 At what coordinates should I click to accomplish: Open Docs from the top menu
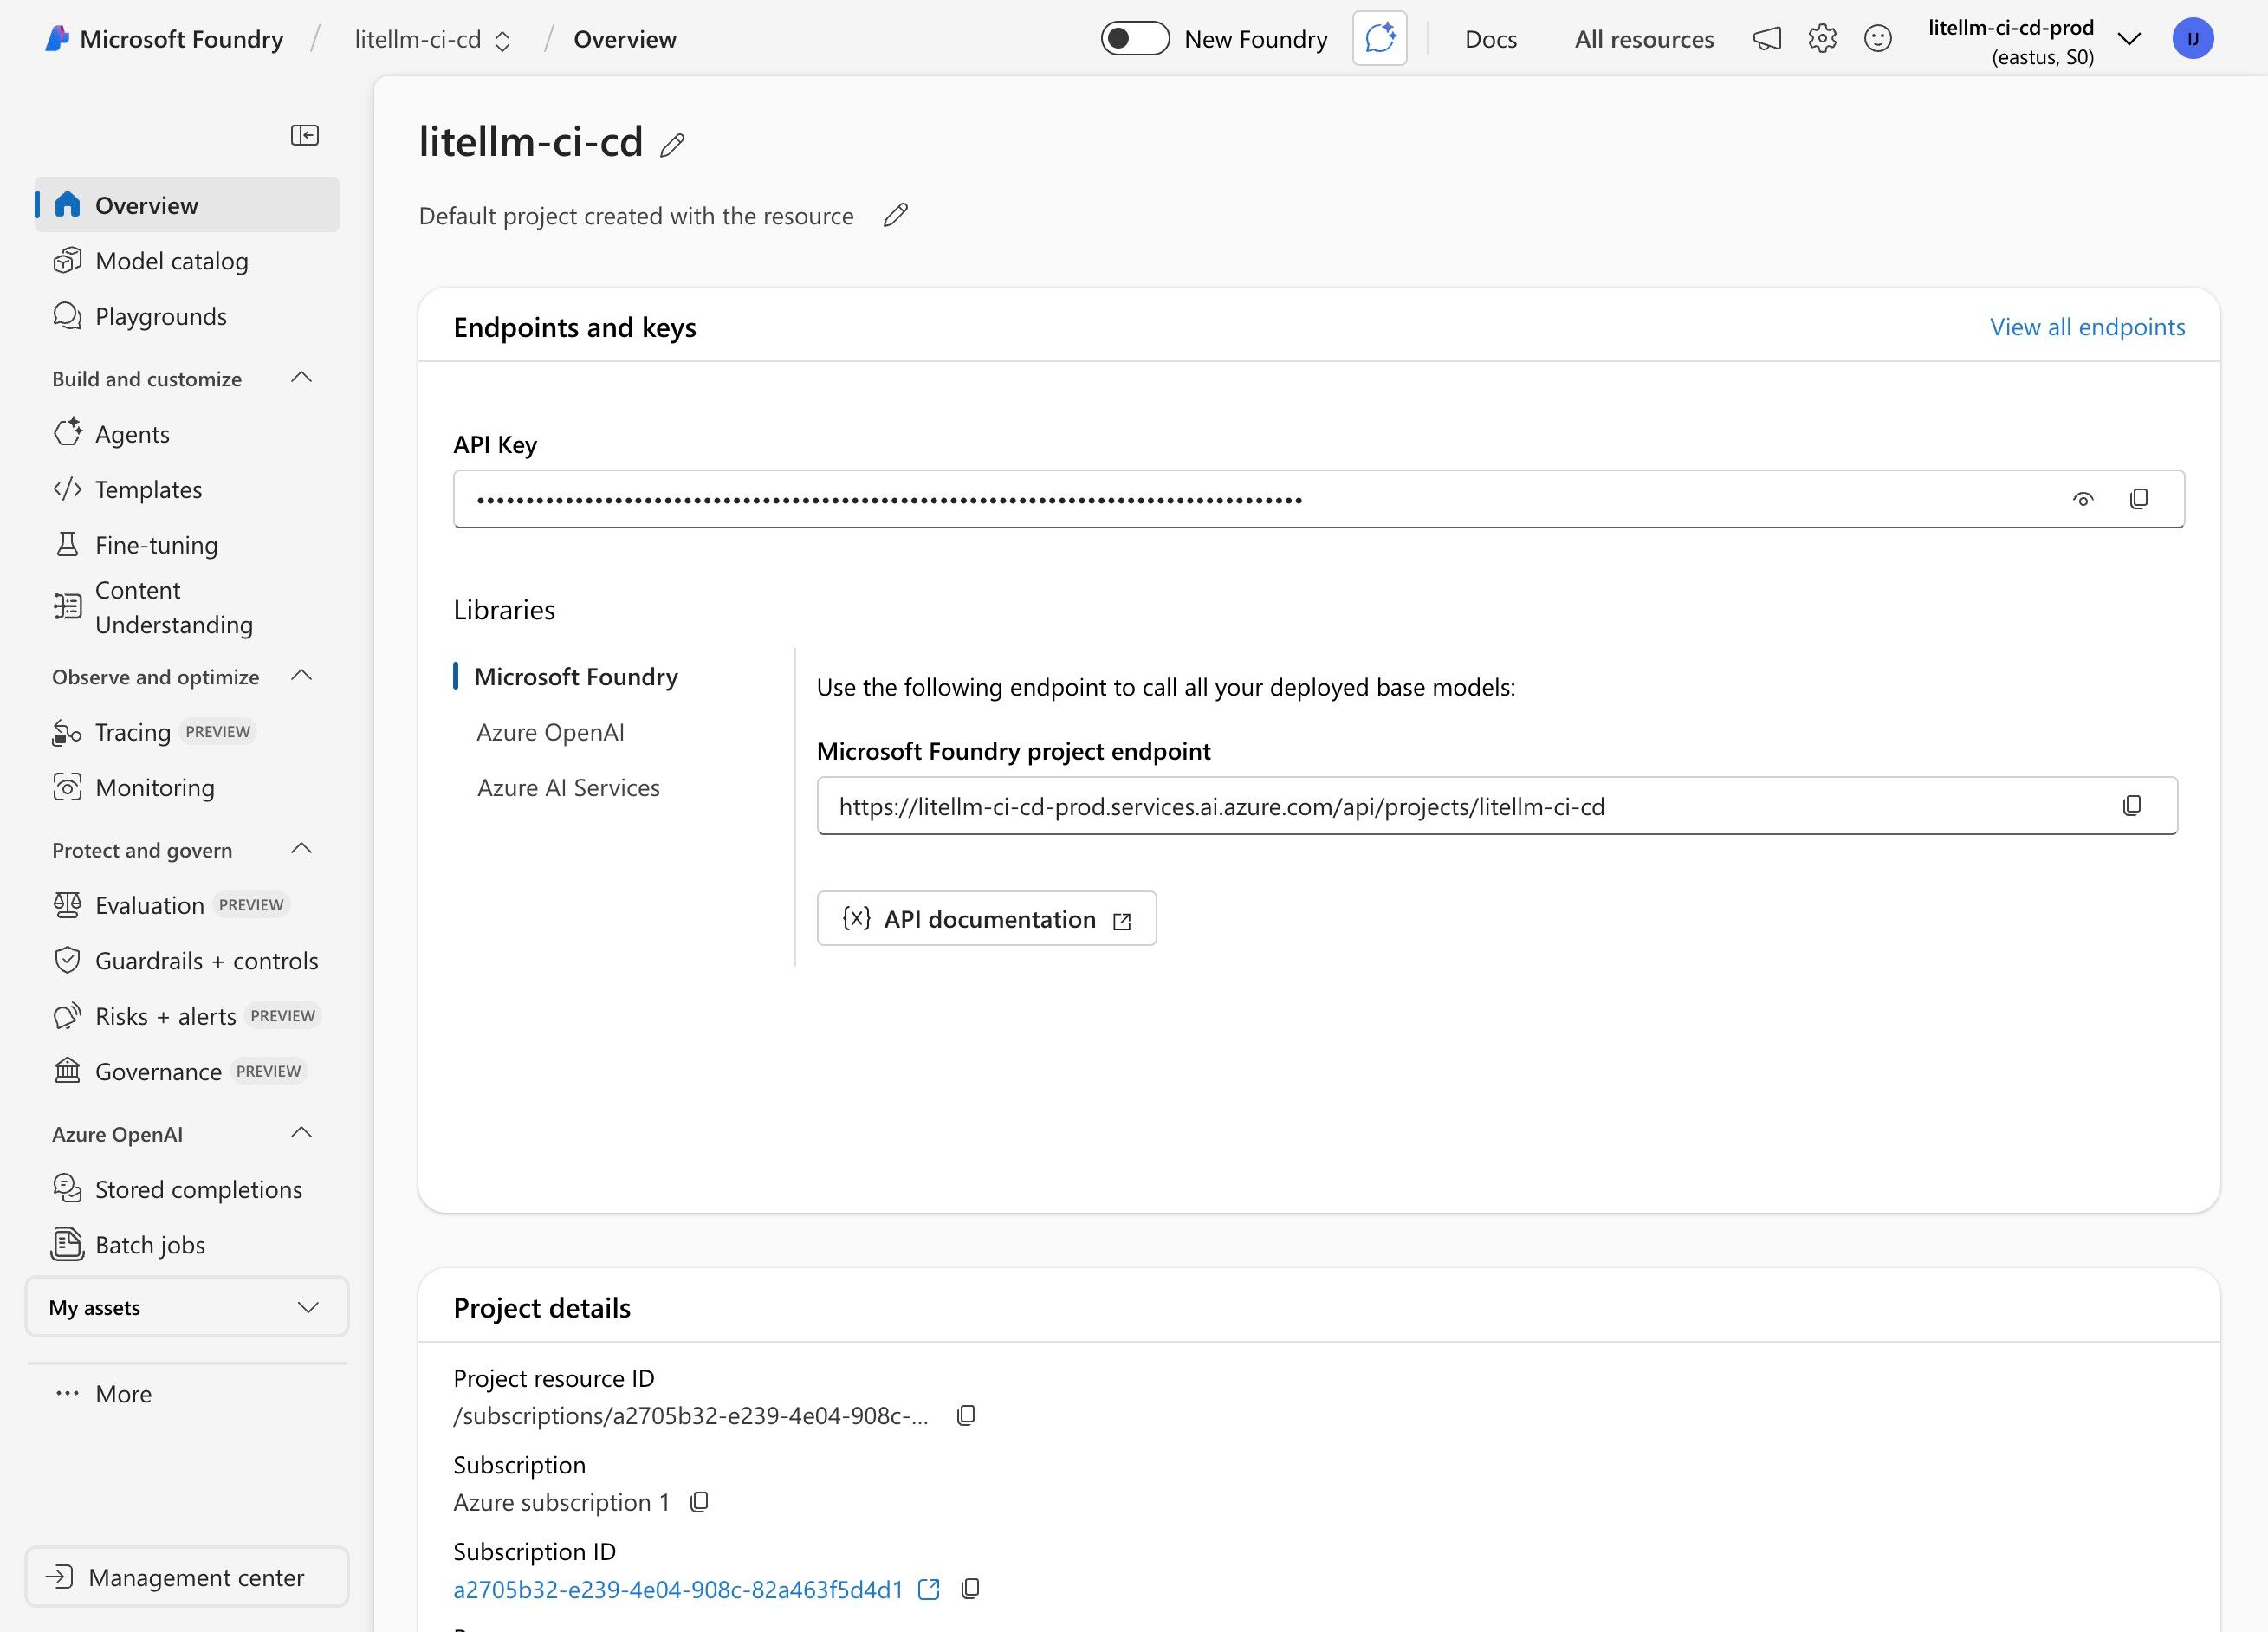click(1490, 39)
